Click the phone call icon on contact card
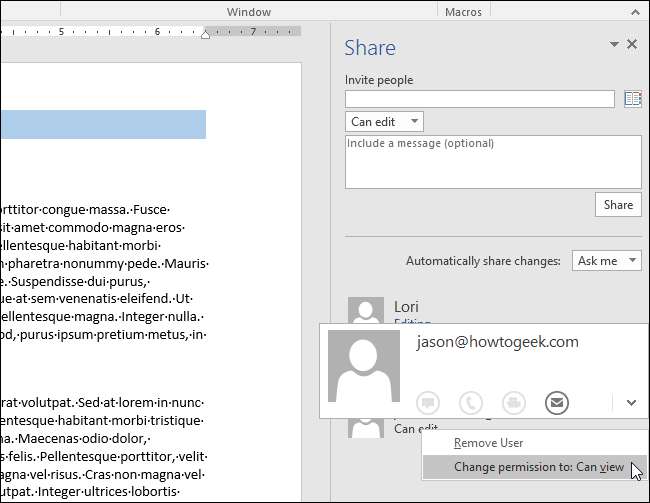Viewport: 650px width, 503px height. [x=470, y=402]
